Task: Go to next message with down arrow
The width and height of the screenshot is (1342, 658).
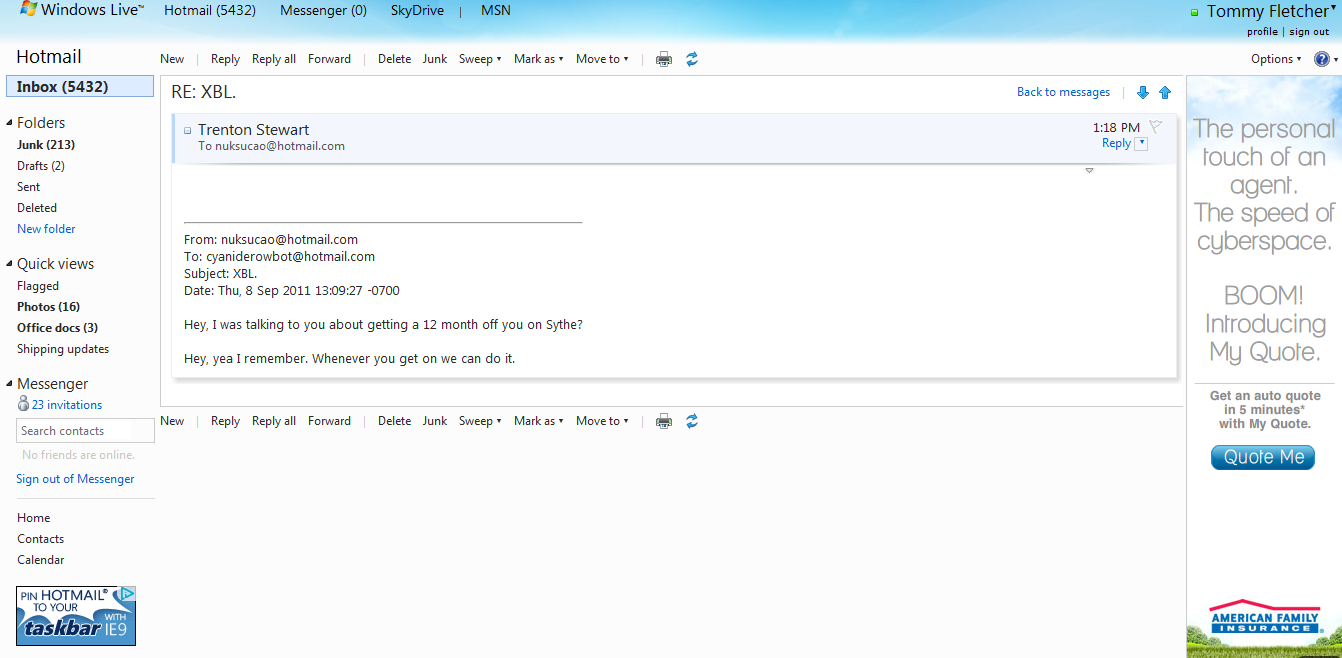Action: pos(1143,92)
